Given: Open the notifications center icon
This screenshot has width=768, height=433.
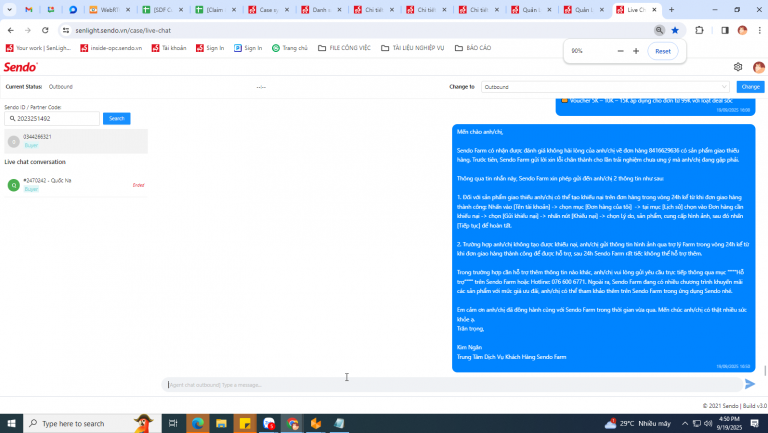Looking at the screenshot, I should click(754, 423).
